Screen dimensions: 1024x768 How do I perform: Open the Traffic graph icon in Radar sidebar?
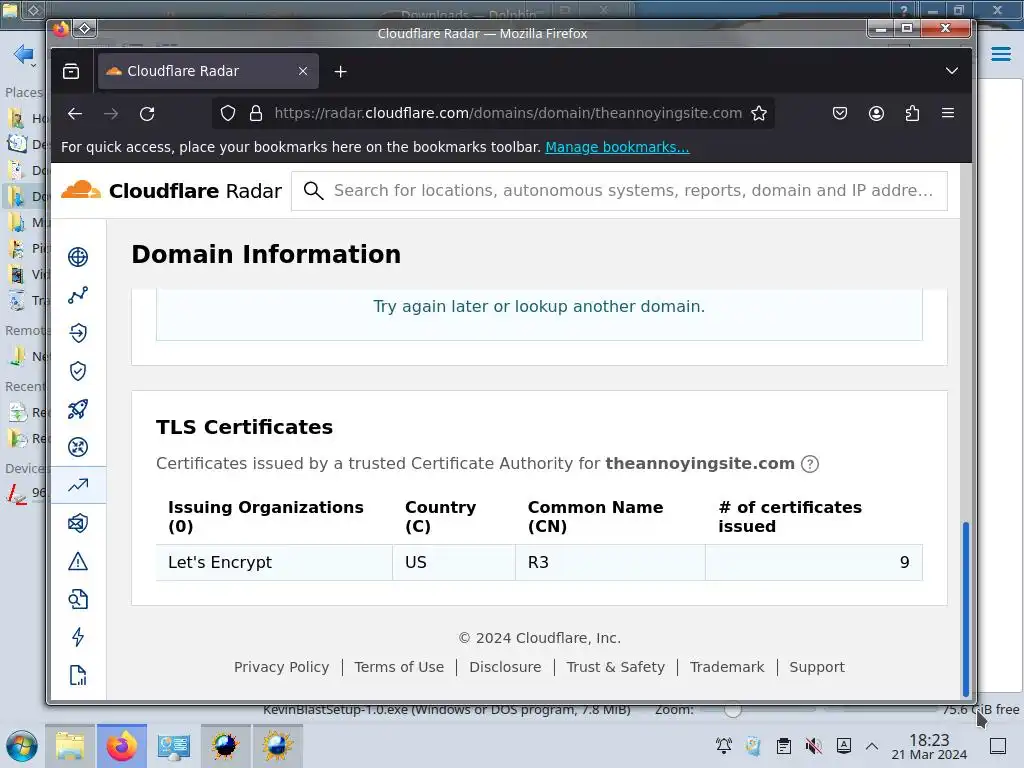pyautogui.click(x=78, y=295)
